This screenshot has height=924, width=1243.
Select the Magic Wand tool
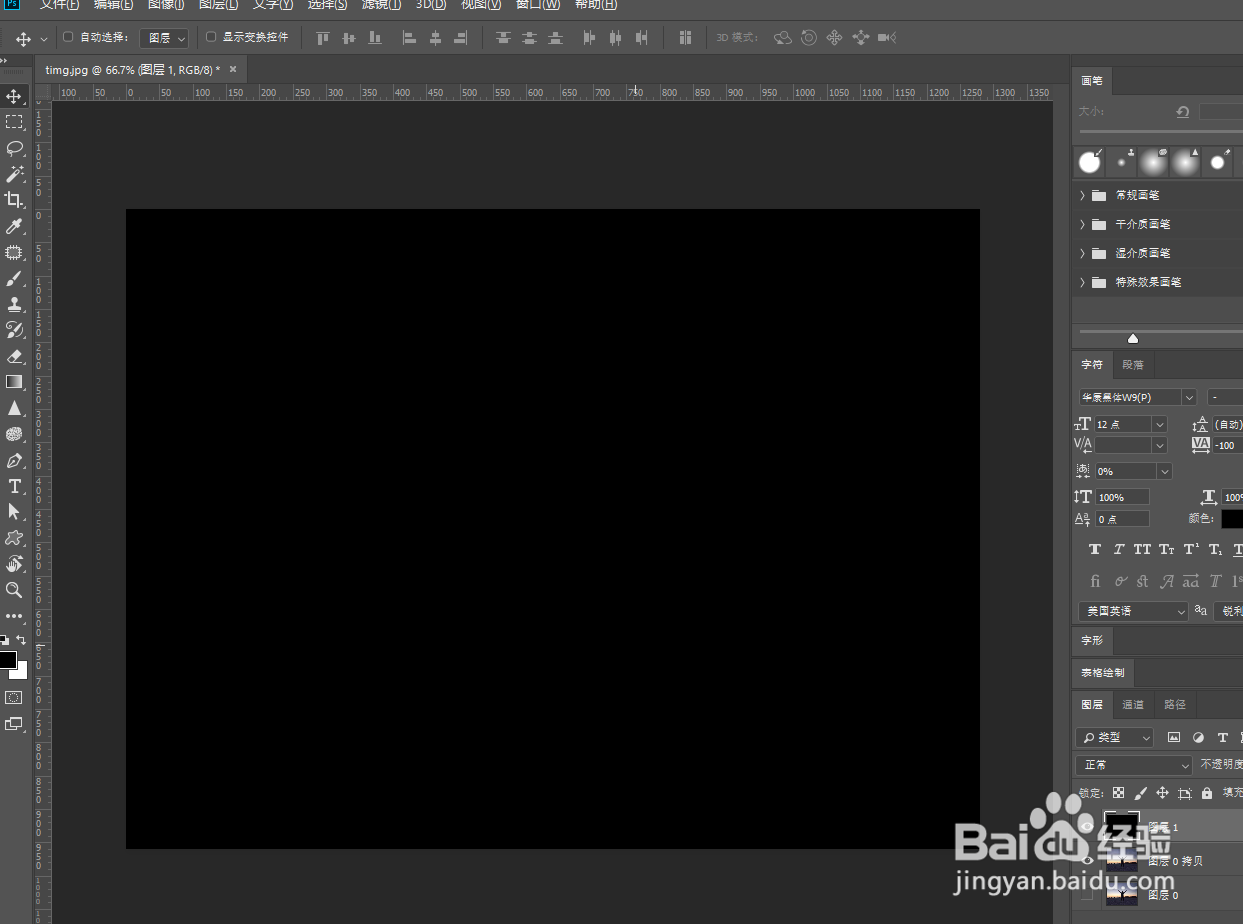(14, 174)
